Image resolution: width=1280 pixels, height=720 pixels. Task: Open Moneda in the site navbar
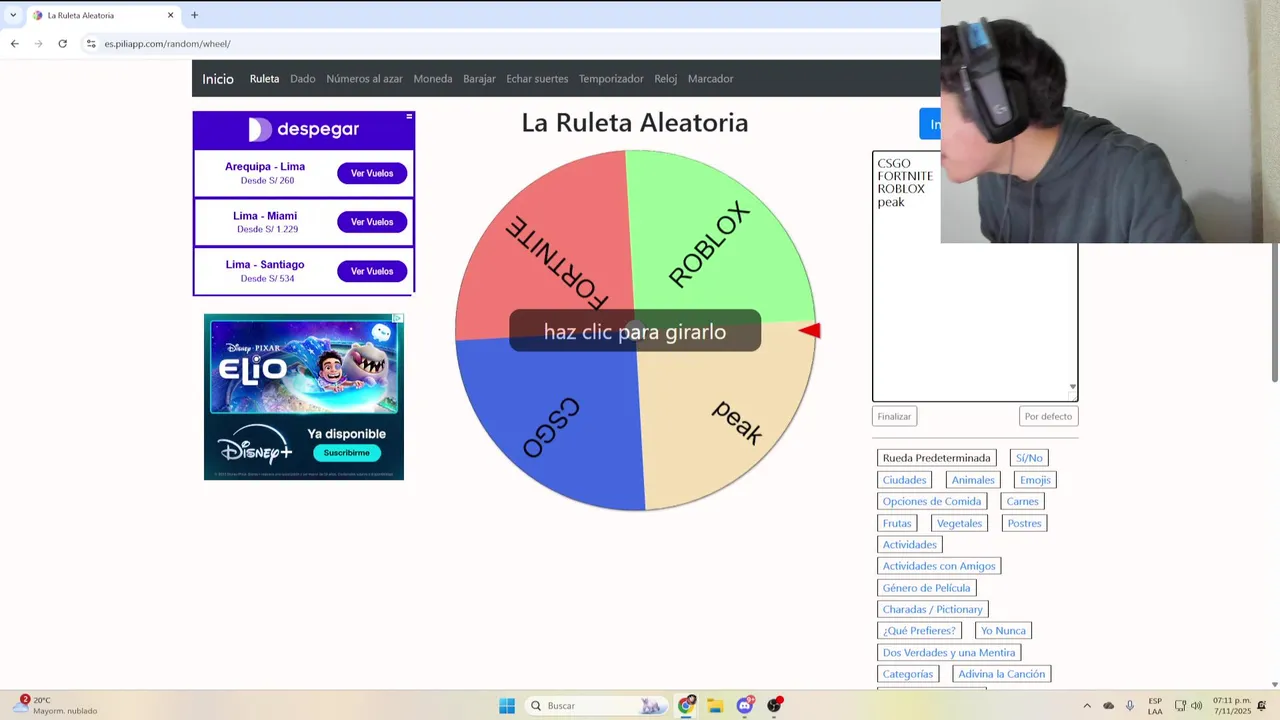(433, 79)
